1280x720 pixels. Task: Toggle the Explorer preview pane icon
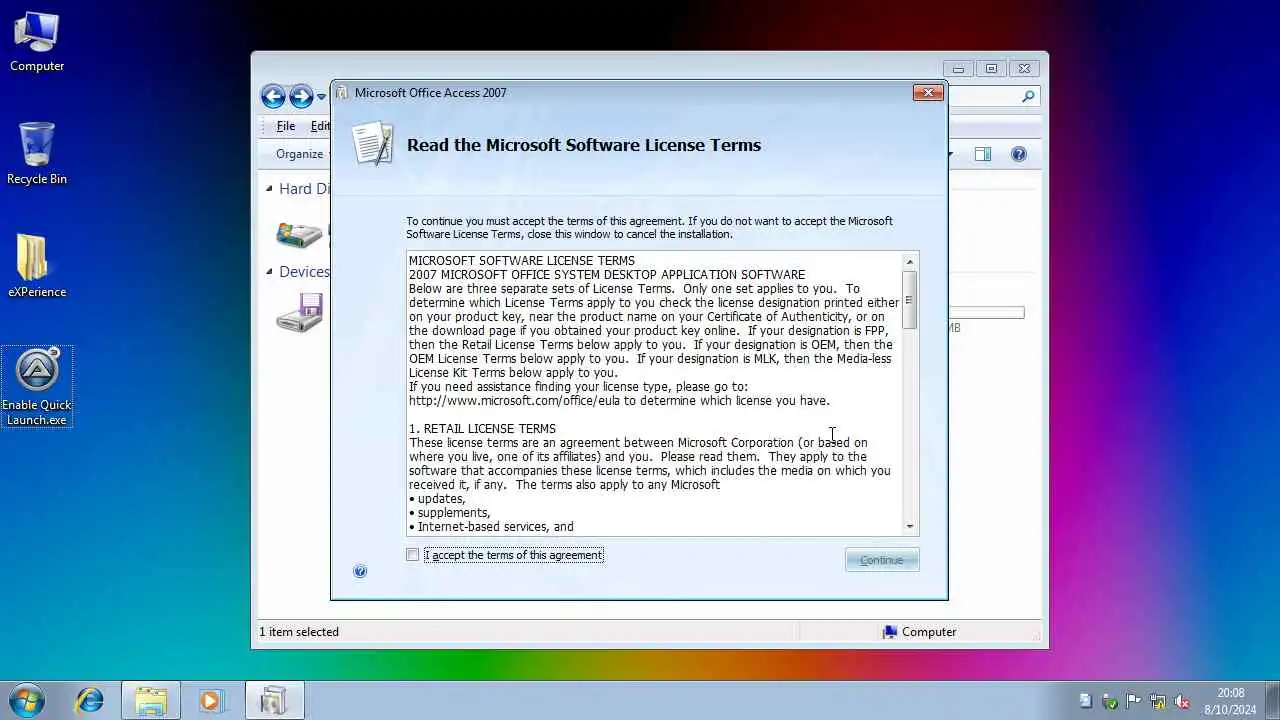click(983, 154)
